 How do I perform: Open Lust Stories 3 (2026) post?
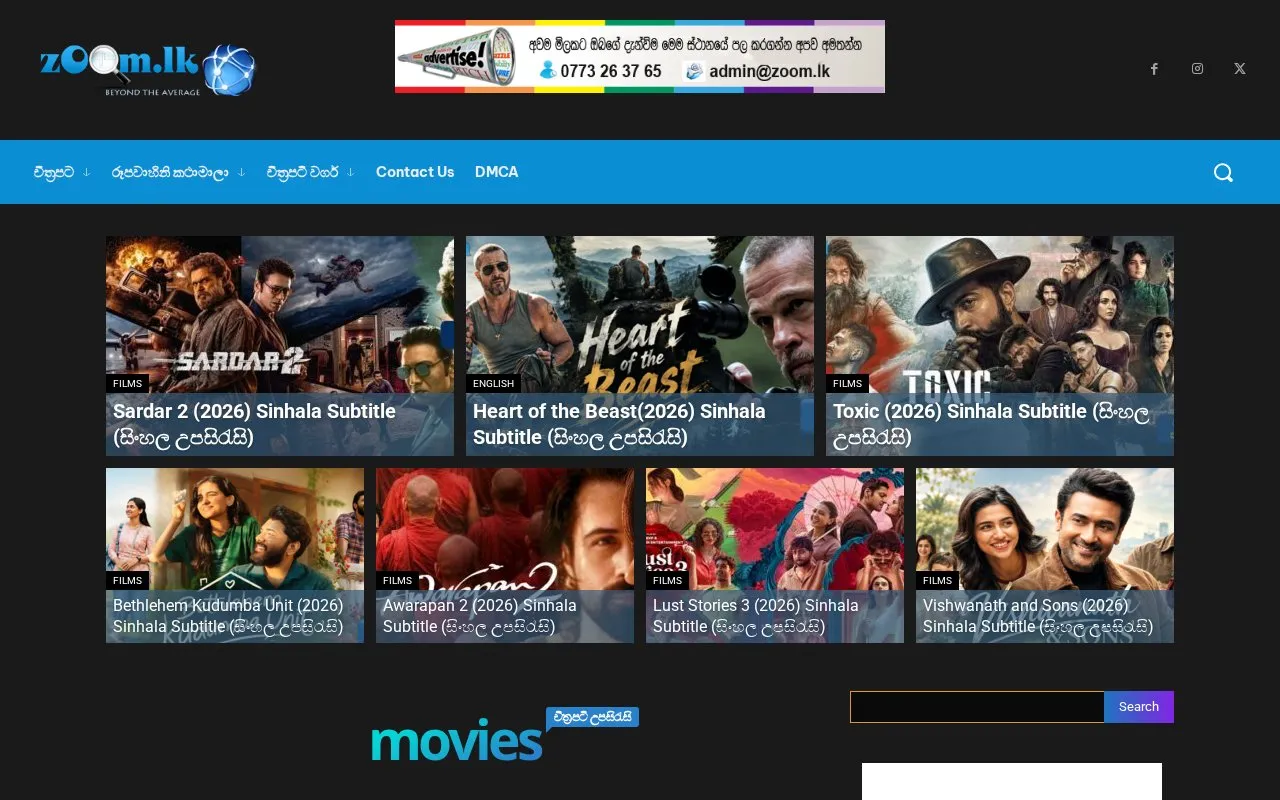click(x=755, y=616)
